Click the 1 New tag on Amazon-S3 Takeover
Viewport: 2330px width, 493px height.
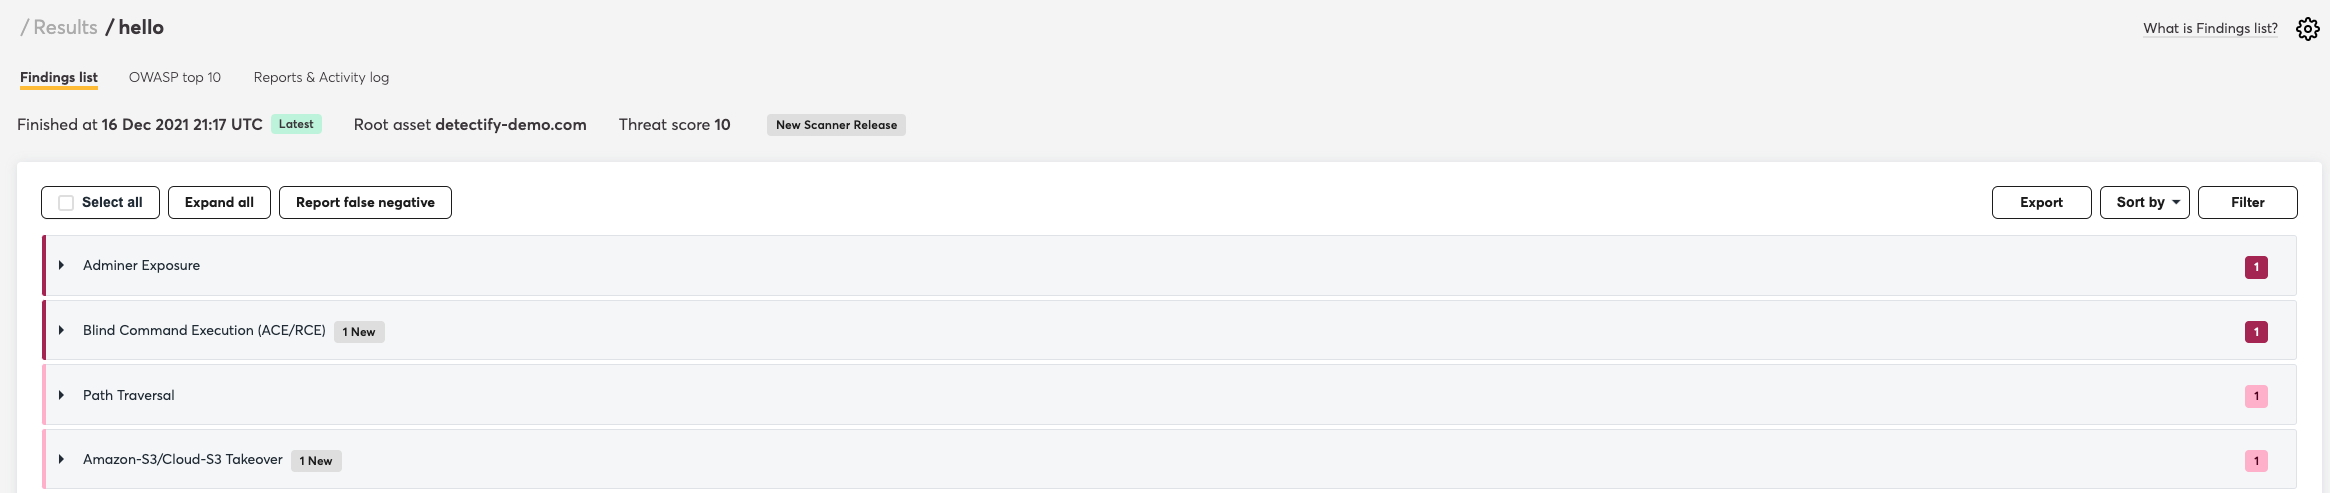point(316,461)
